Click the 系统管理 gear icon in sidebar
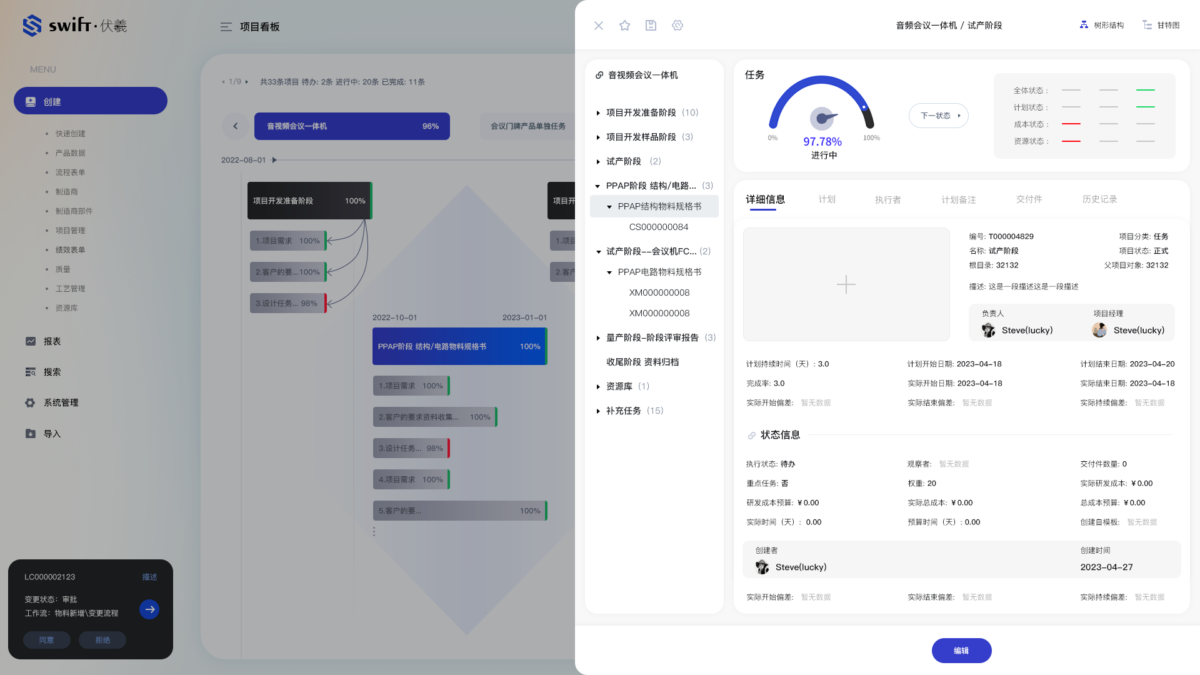 click(x=31, y=403)
